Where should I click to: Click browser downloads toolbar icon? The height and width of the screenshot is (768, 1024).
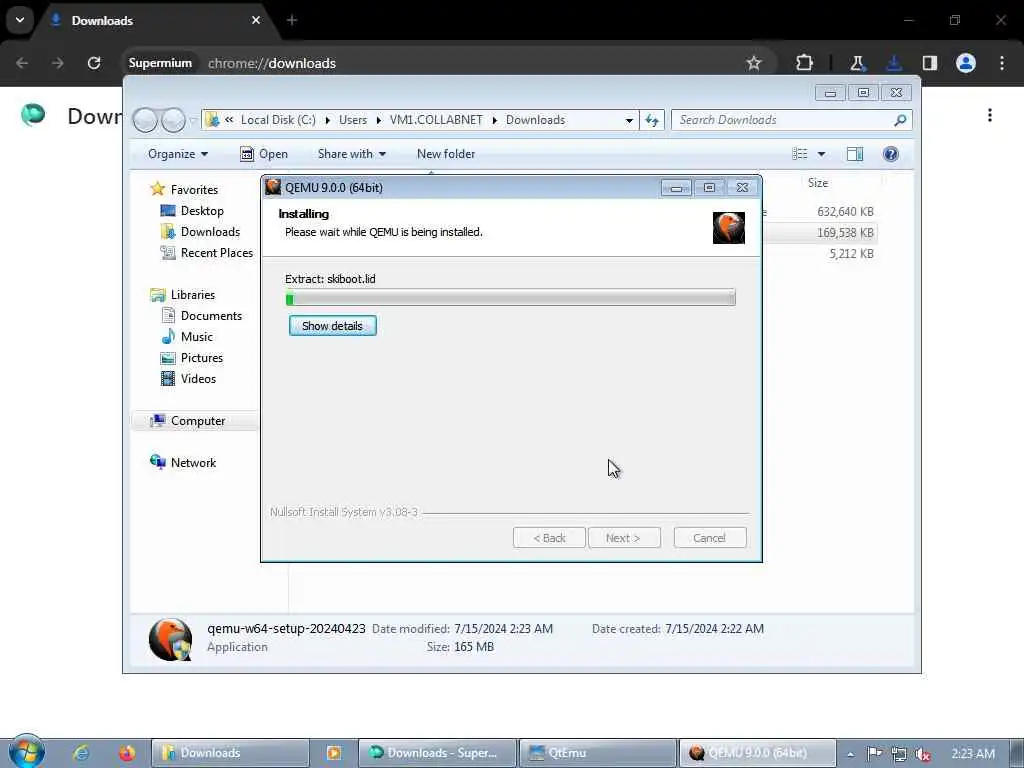[893, 63]
